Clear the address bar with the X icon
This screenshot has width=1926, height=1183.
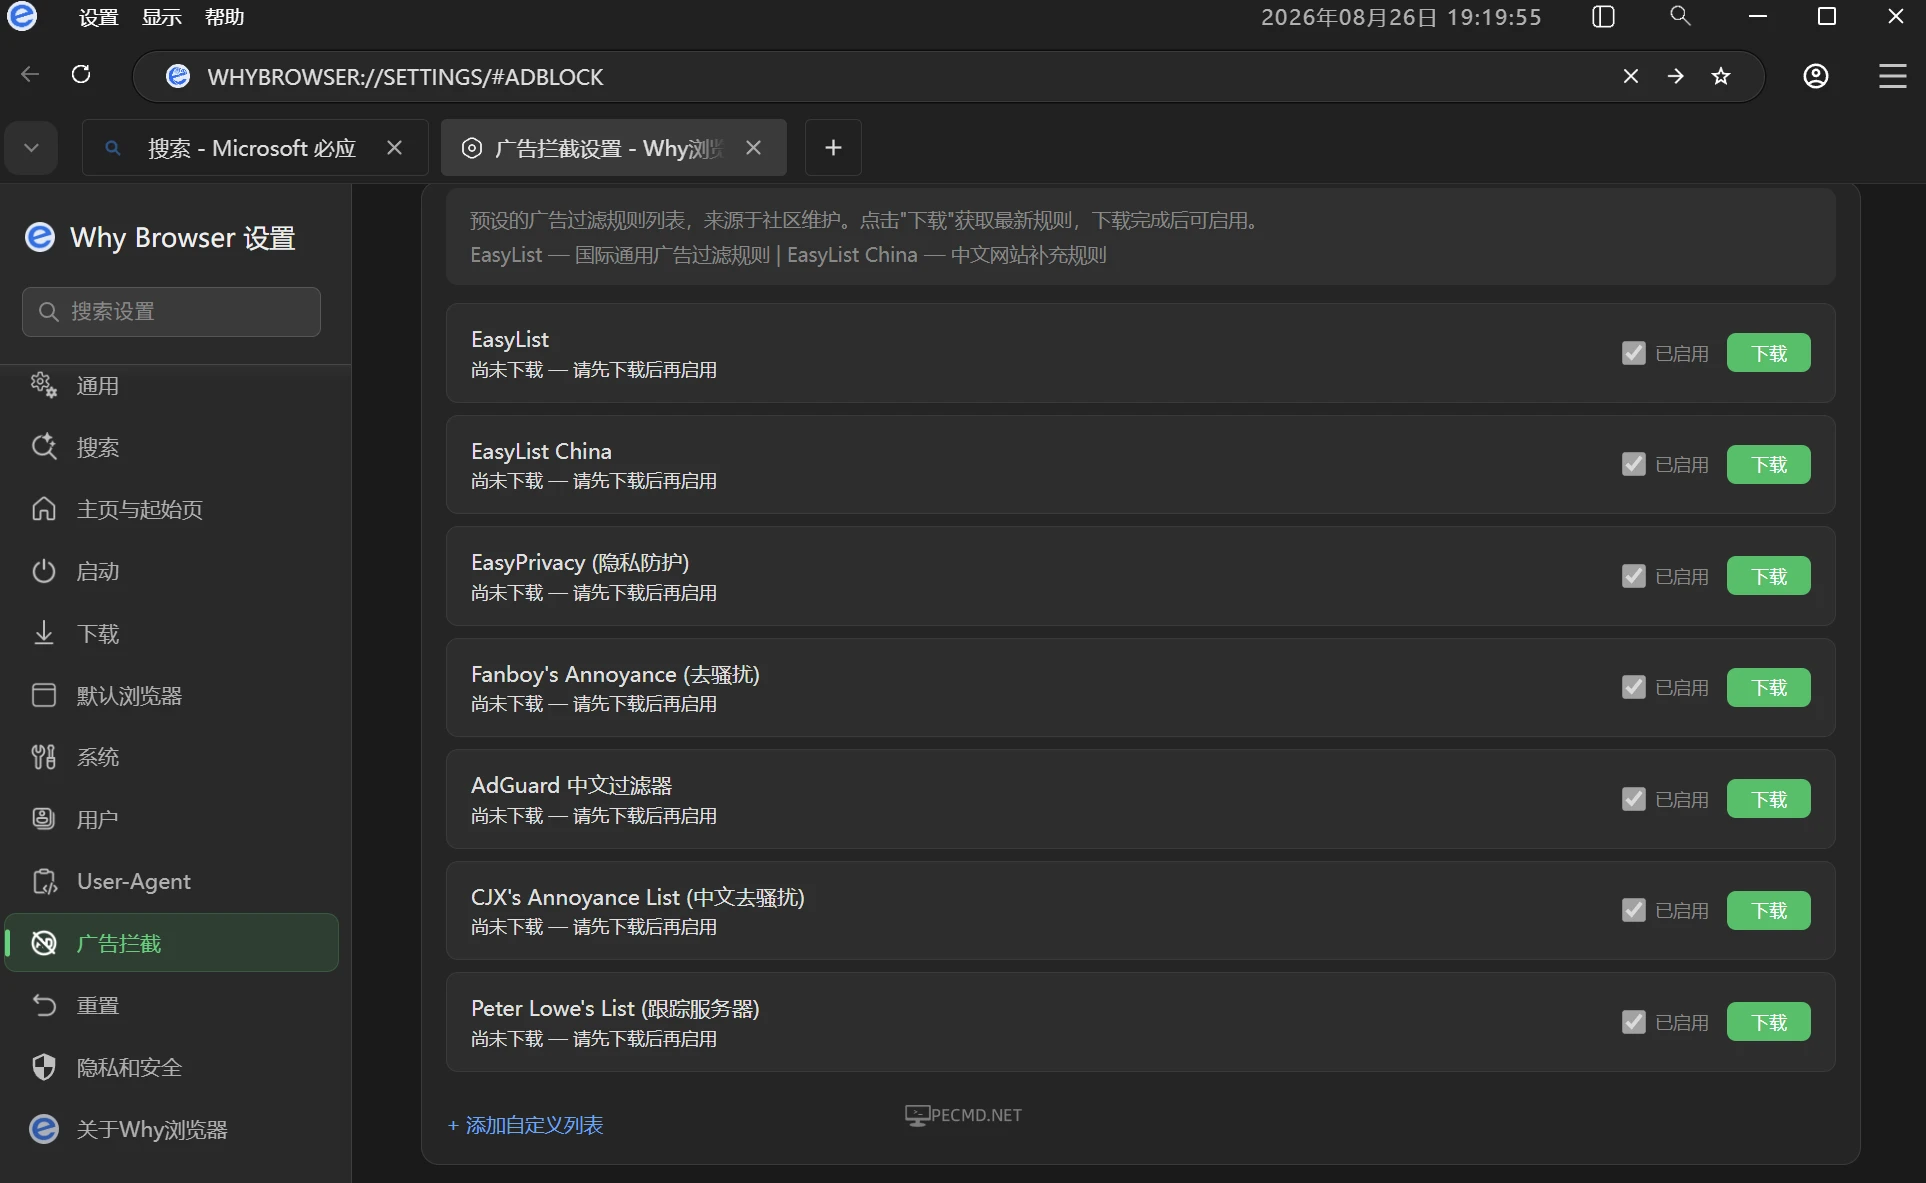pyautogui.click(x=1631, y=76)
